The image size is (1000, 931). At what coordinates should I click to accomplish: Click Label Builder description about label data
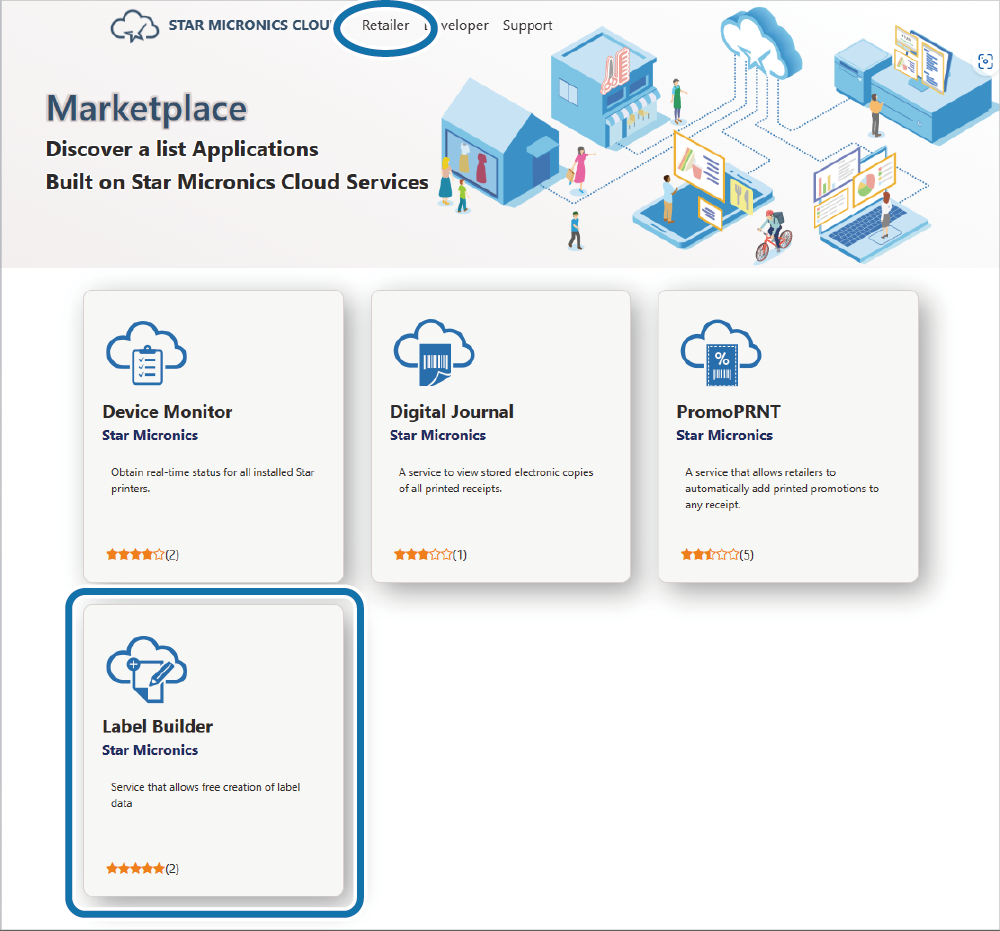[x=205, y=795]
